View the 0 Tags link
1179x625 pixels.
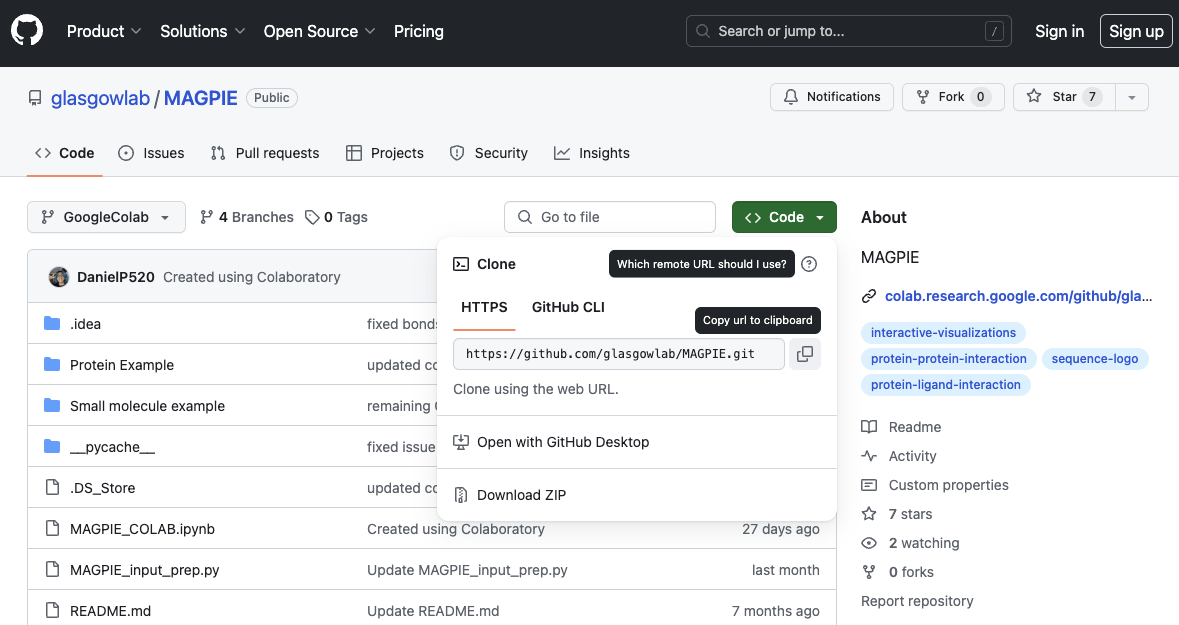point(336,217)
